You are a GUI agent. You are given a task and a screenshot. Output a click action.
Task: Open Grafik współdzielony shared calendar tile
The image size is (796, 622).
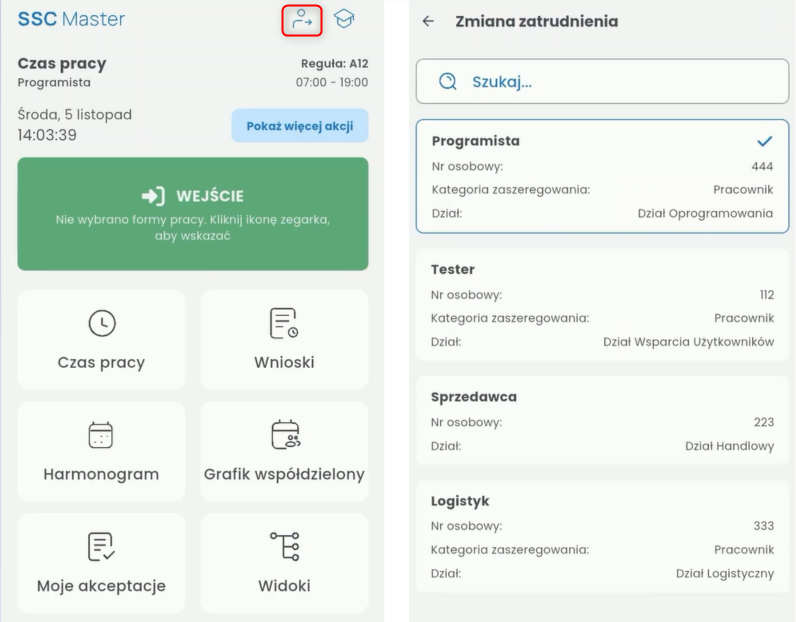[284, 451]
